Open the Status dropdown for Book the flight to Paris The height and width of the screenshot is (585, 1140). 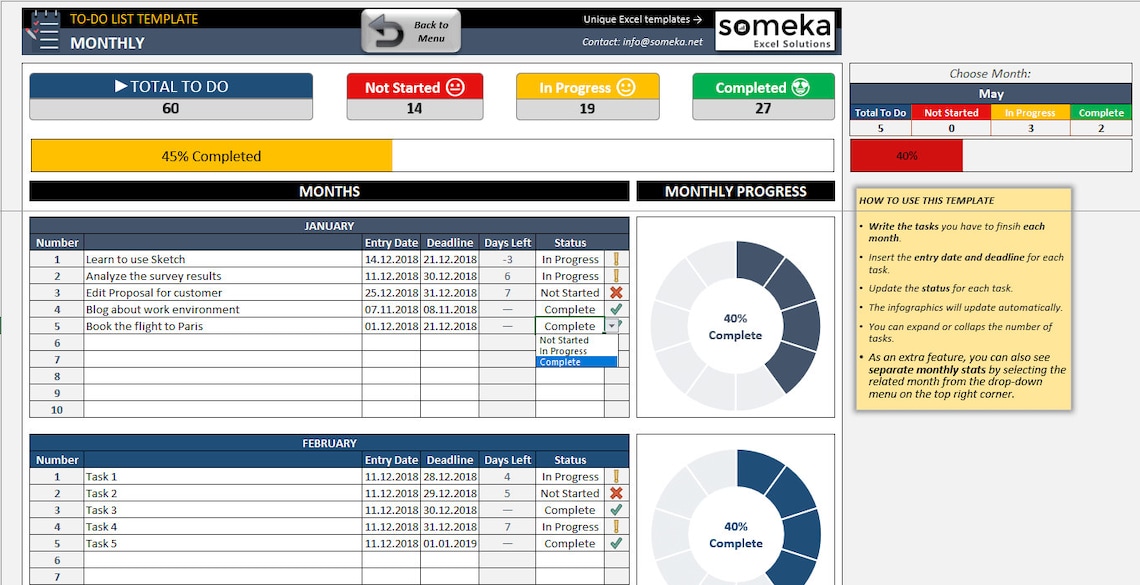tap(611, 326)
